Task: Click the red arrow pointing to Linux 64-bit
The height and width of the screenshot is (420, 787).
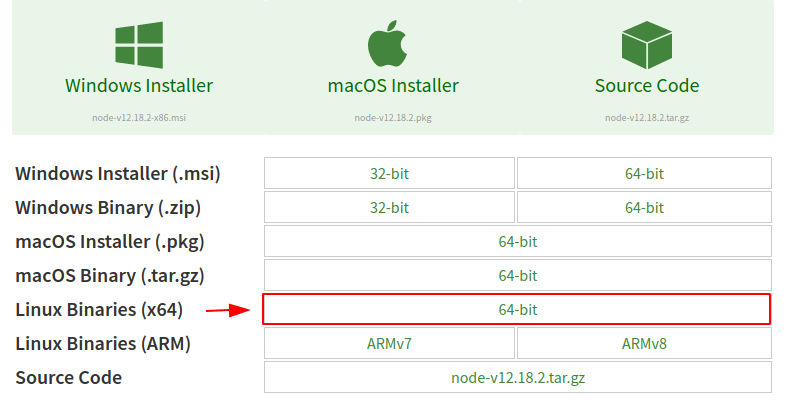Action: pos(228,310)
